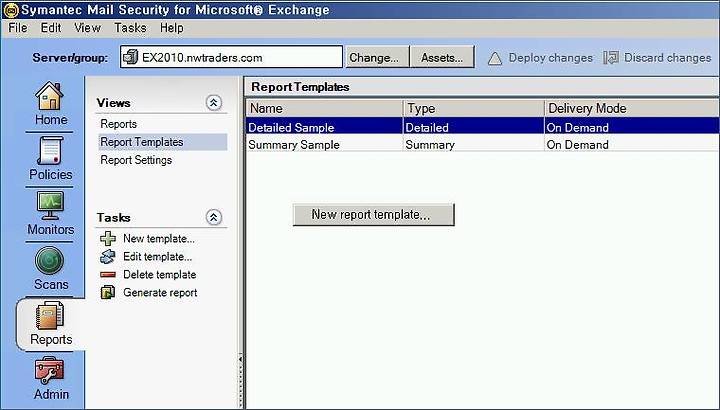Sort by the Delivery Mode column header
Viewport: 720px width, 410px height.
click(x=632, y=108)
